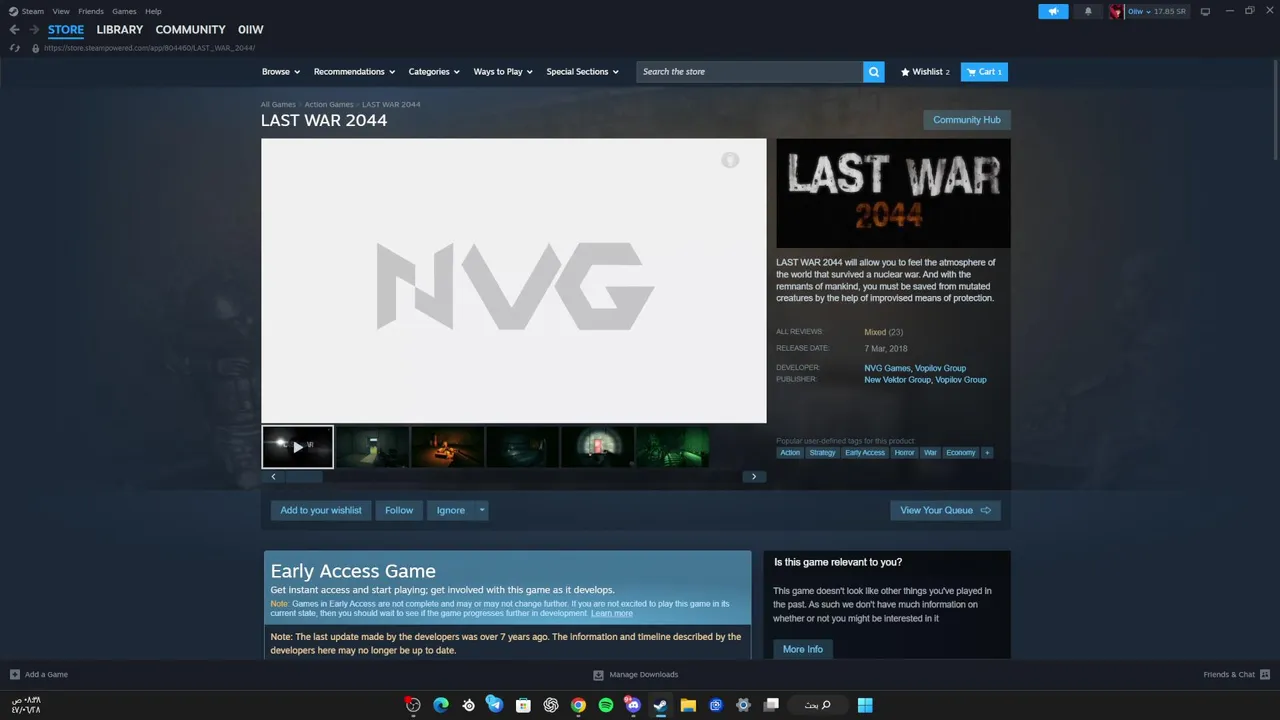Open Google Chrome from the taskbar

(x=578, y=705)
